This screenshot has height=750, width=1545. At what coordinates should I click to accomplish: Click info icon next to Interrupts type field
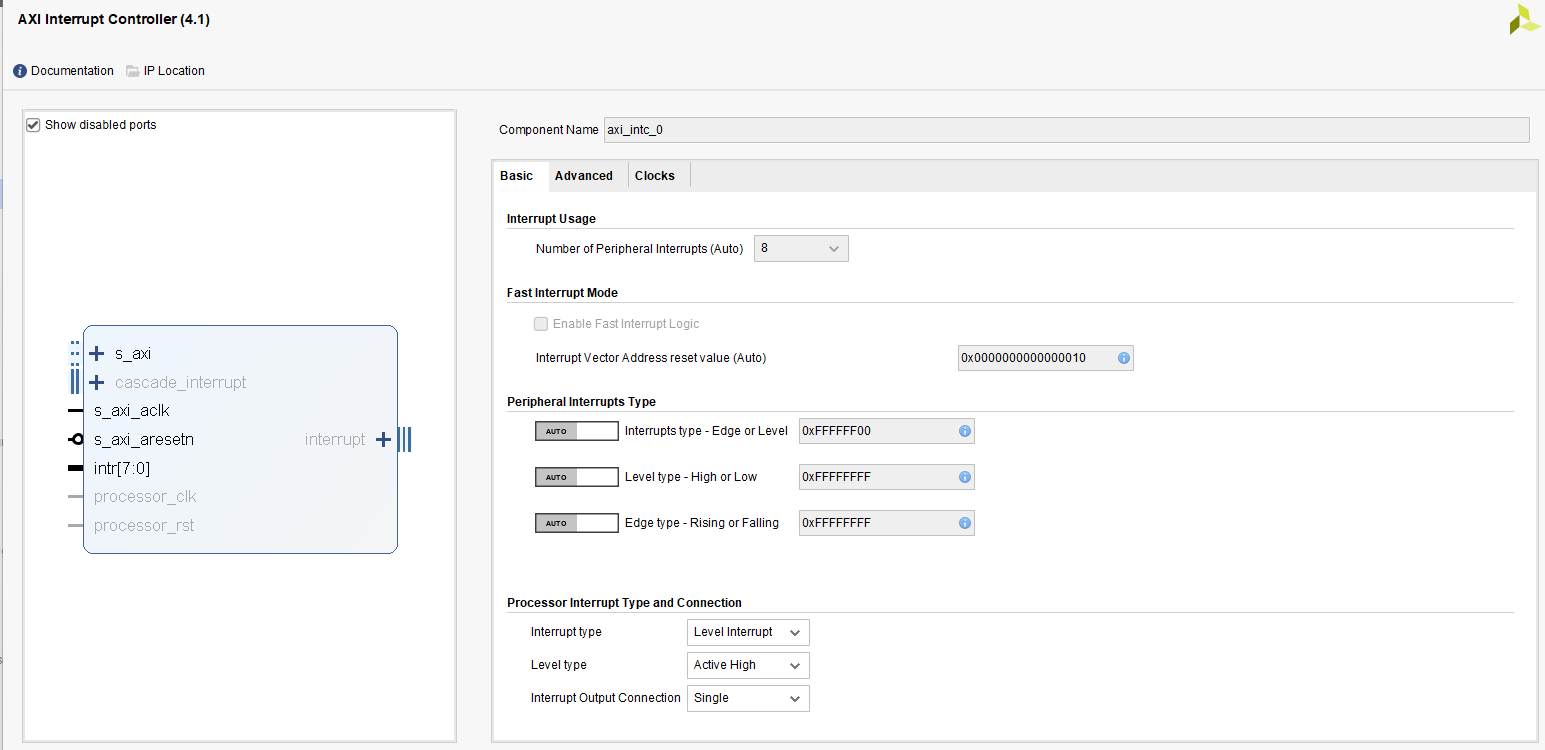point(963,430)
